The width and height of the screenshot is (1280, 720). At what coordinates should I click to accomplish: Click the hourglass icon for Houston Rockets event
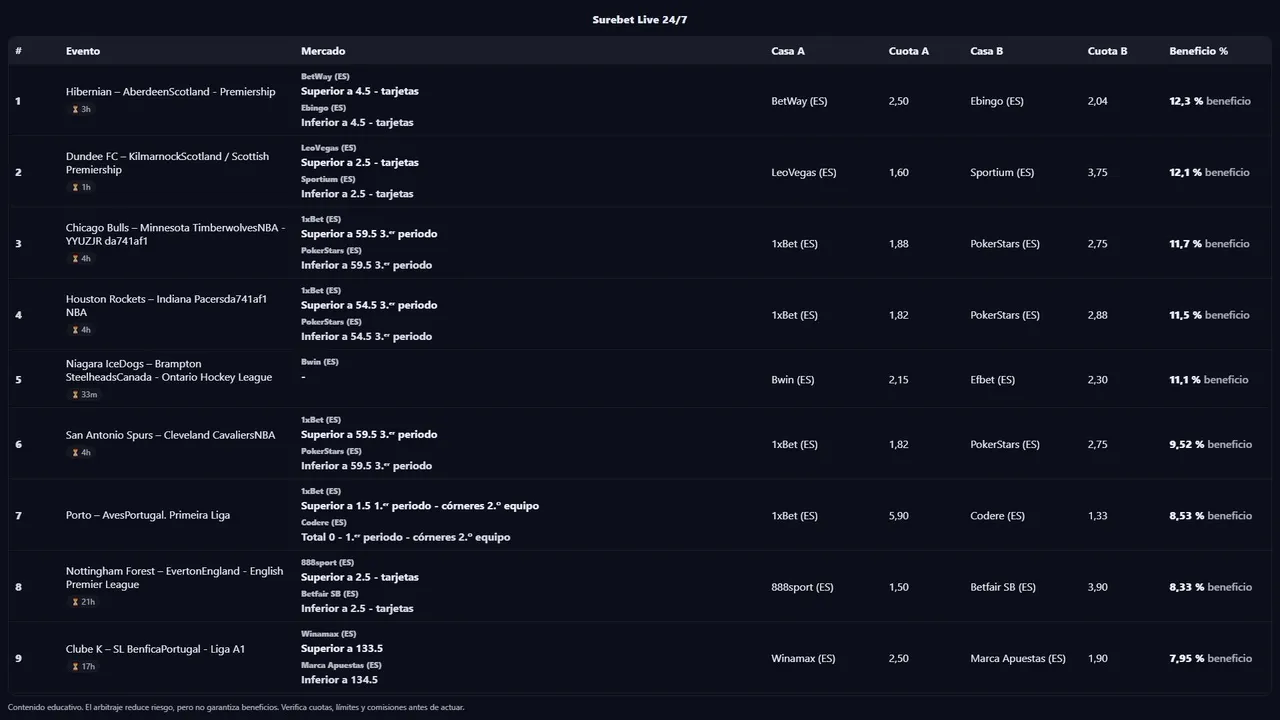[75, 330]
